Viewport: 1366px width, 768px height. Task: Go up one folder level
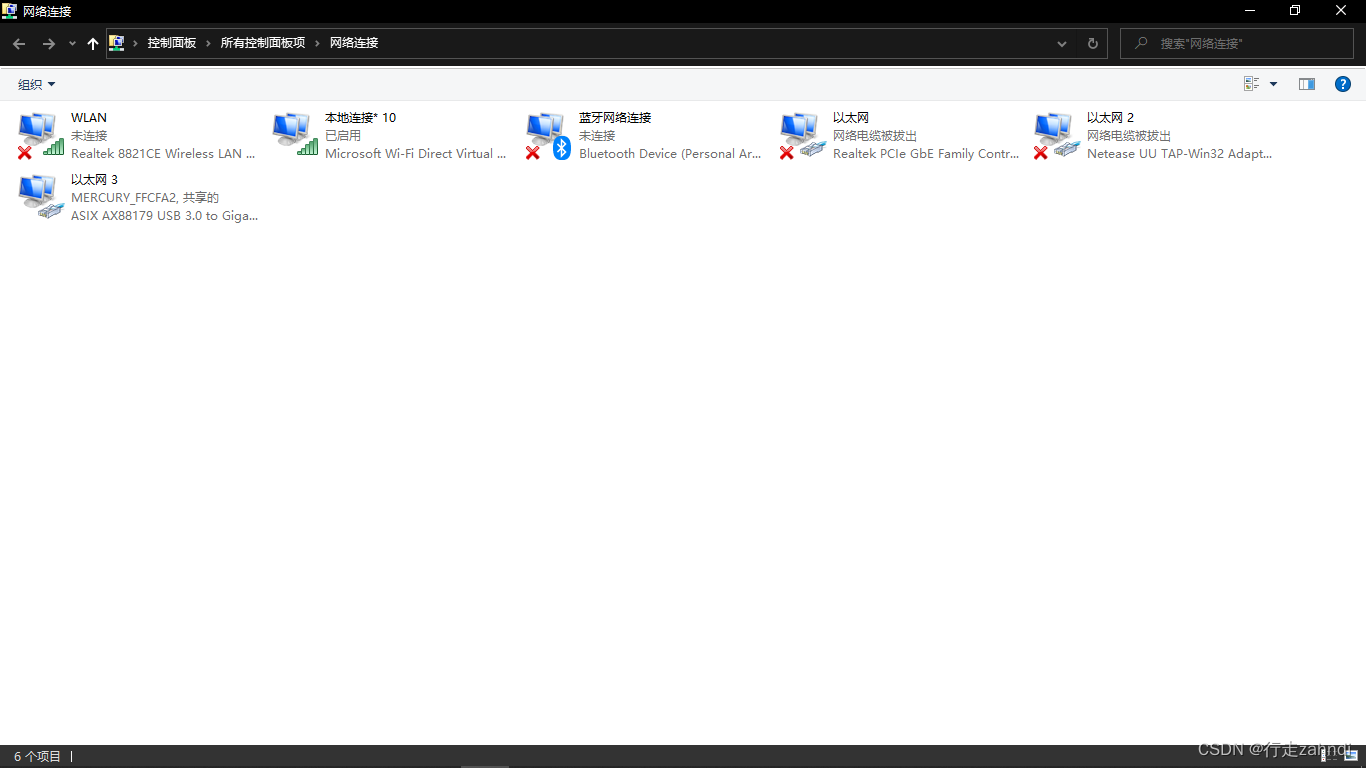point(93,44)
